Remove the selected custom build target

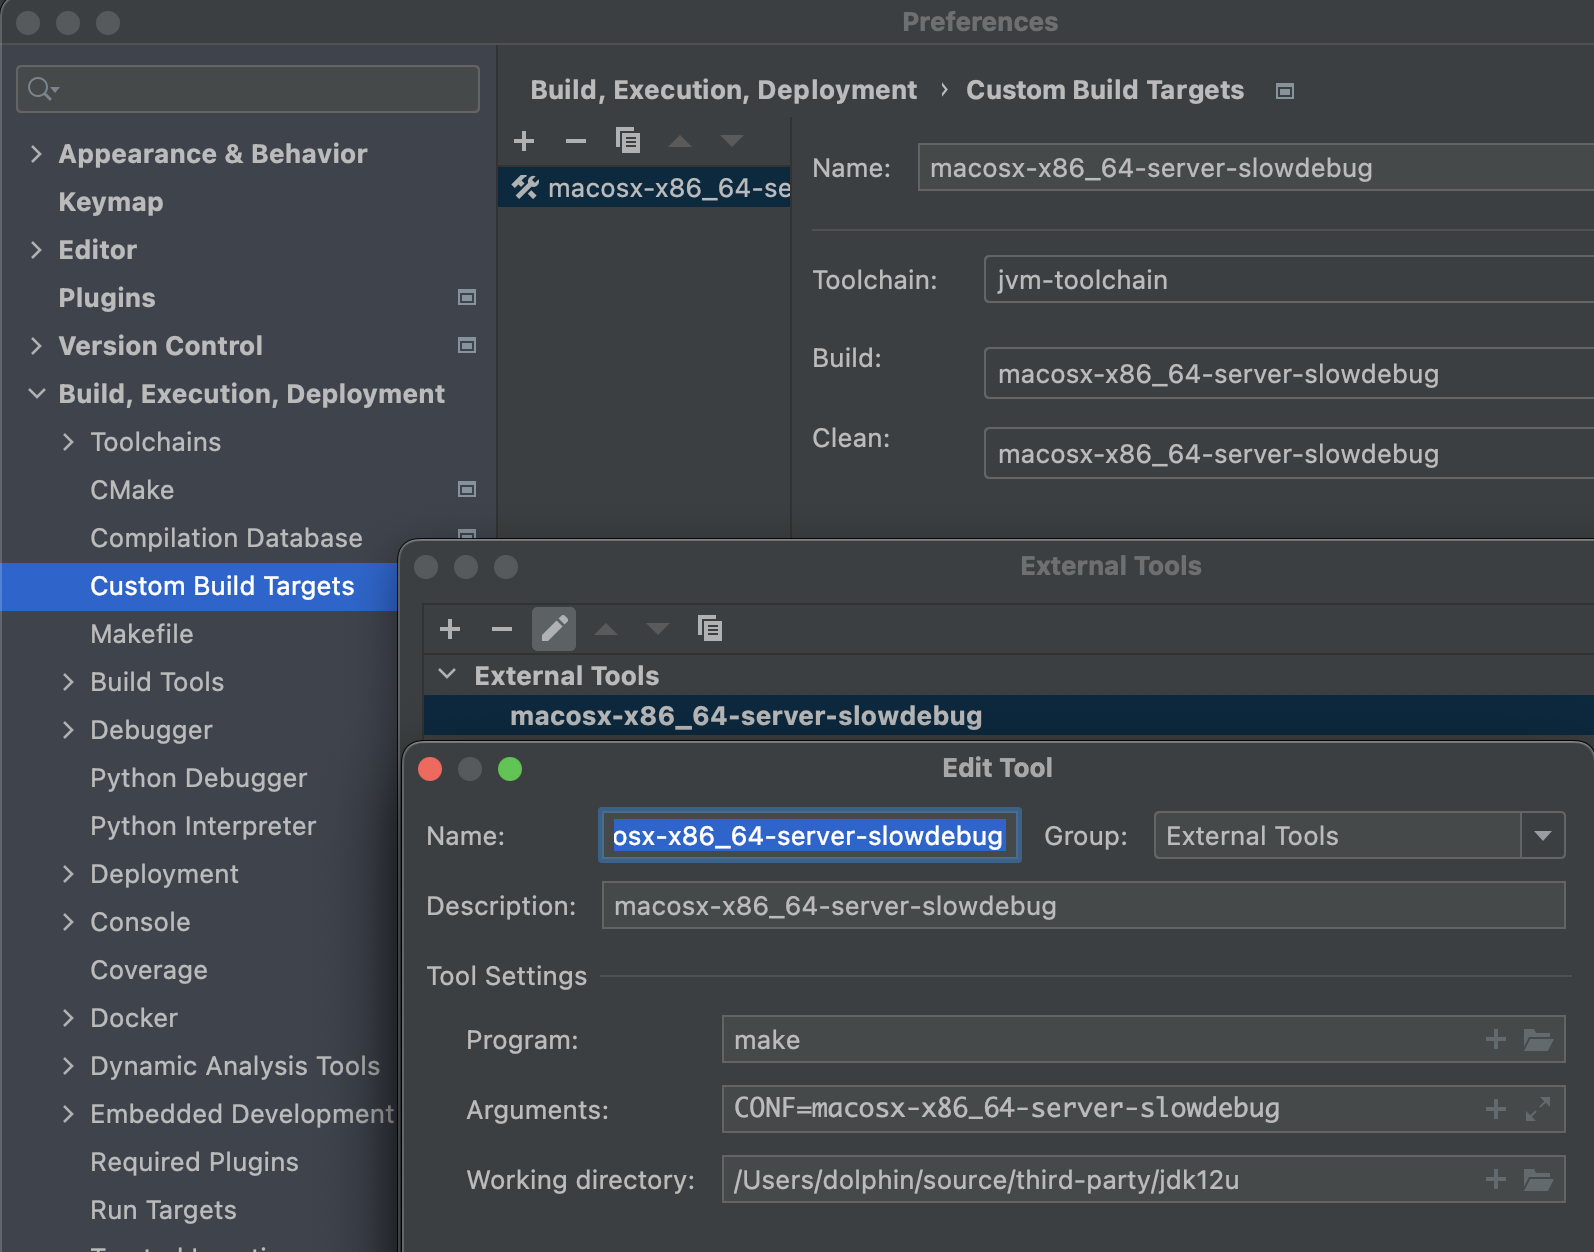(576, 141)
